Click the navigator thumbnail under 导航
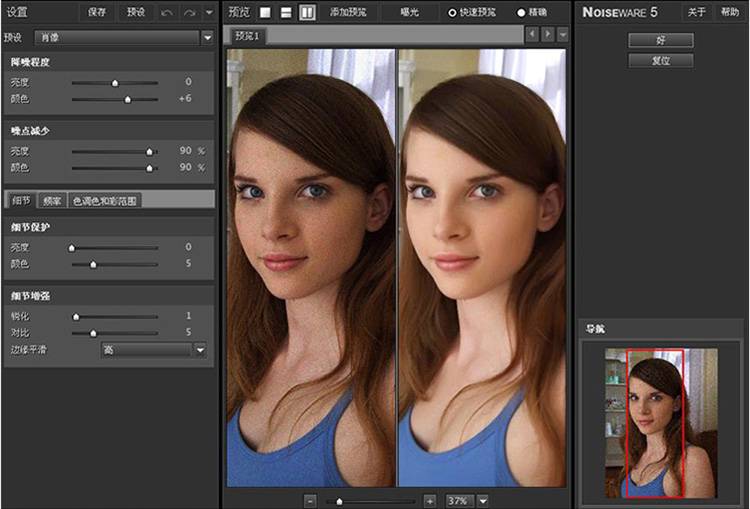 pos(661,423)
